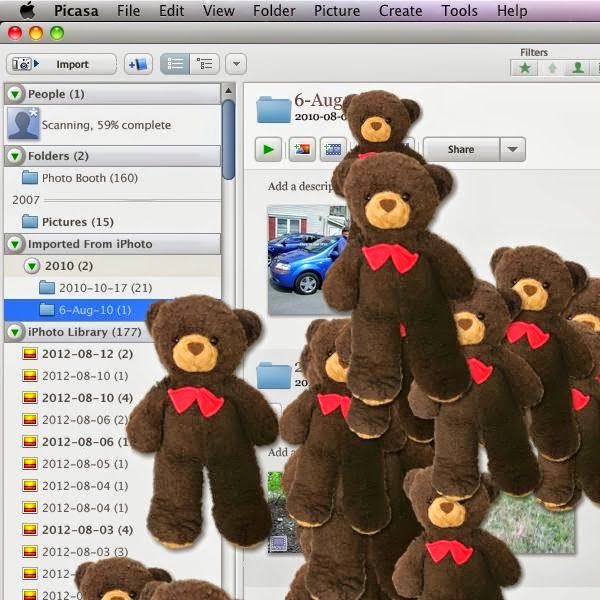This screenshot has width=600, height=600.
Task: Open the Help menu
Action: pos(512,11)
